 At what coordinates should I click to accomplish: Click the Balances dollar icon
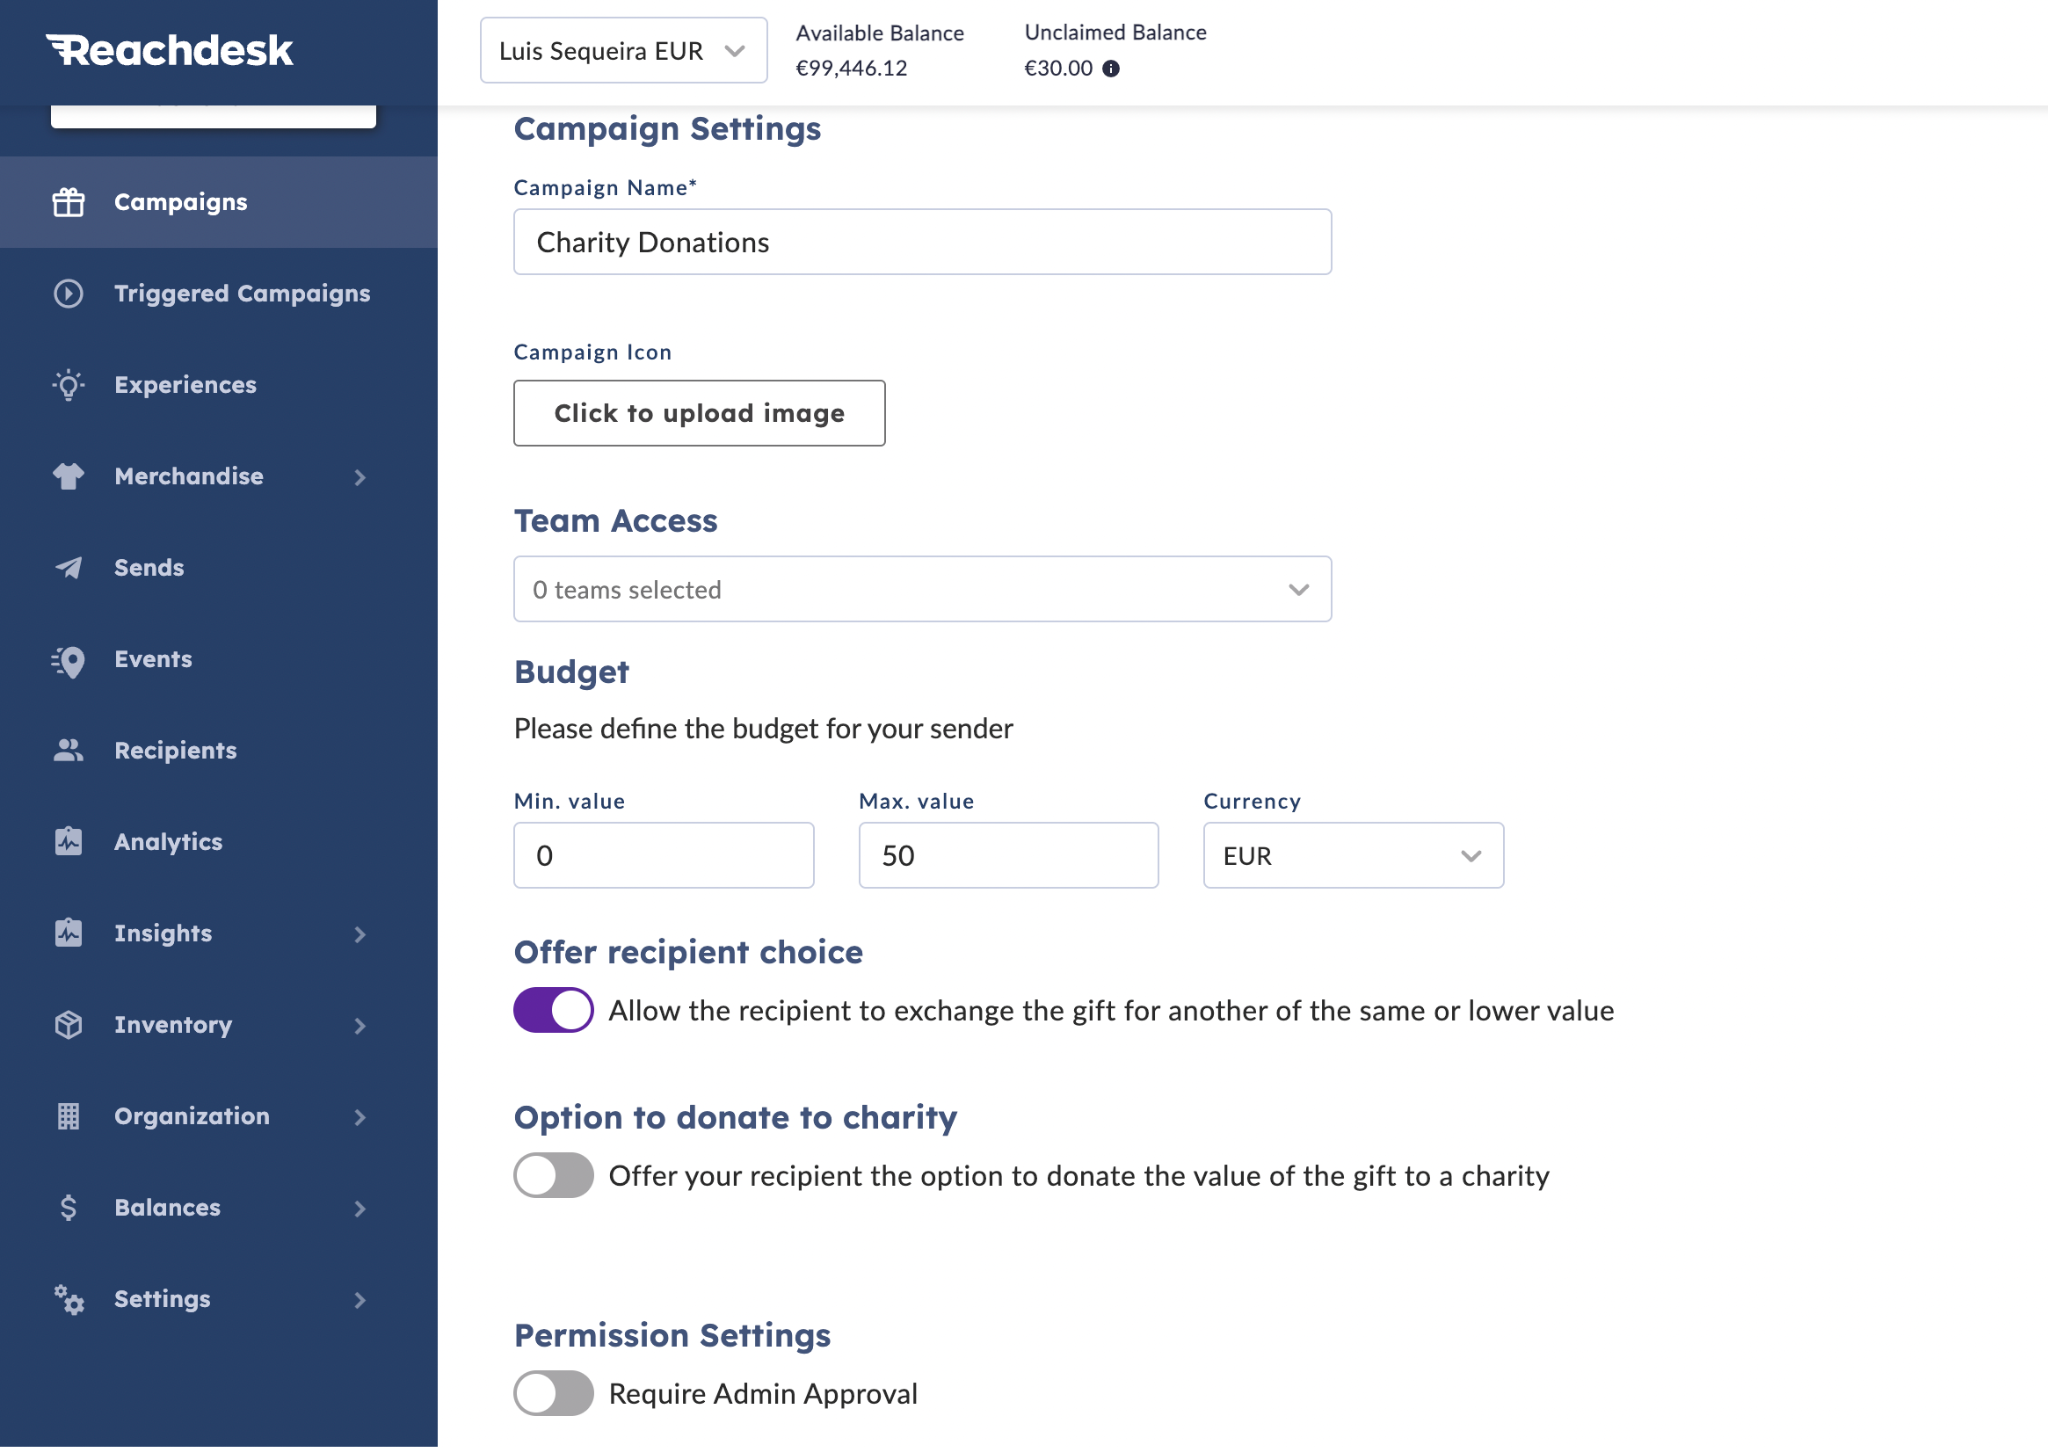click(68, 1207)
